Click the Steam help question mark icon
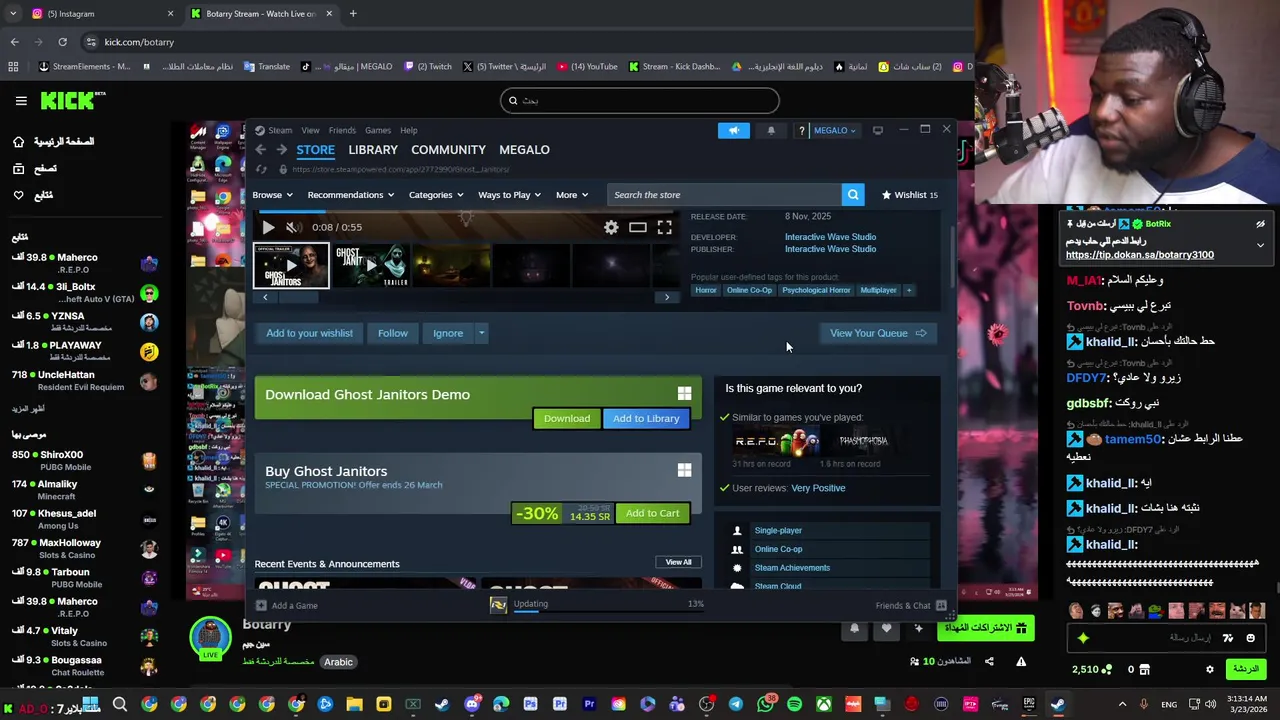Screen dimensions: 1280x720 tap(801, 130)
